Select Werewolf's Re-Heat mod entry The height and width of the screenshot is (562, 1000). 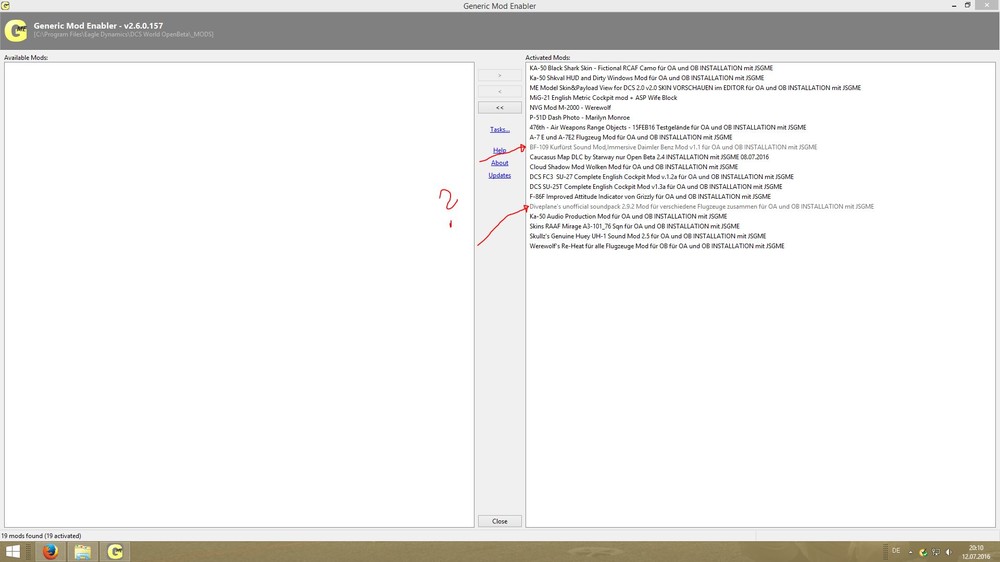656,246
